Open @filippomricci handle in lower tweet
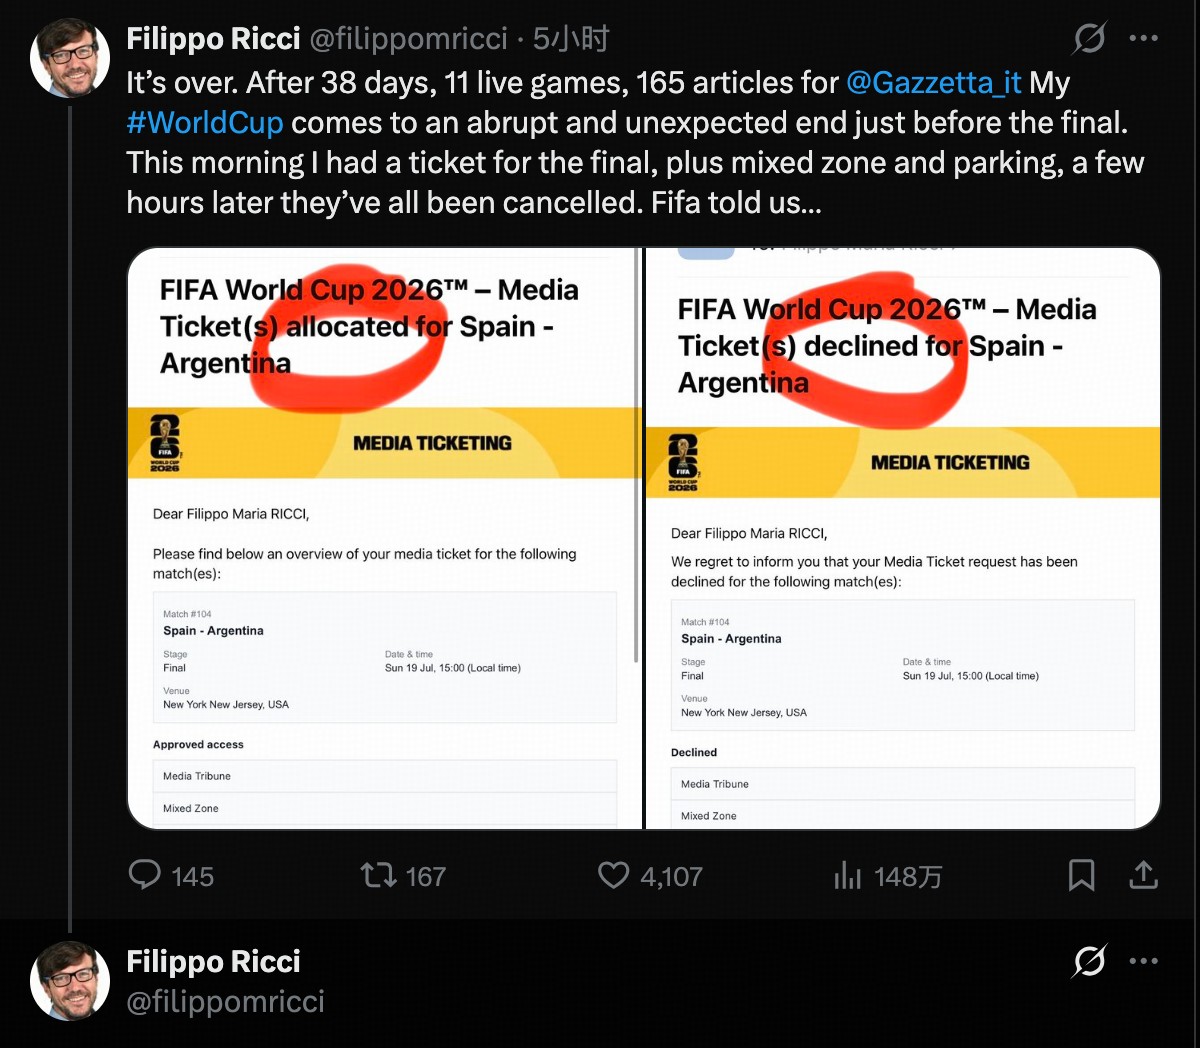Viewport: 1200px width, 1048px height. pyautogui.click(x=226, y=1002)
